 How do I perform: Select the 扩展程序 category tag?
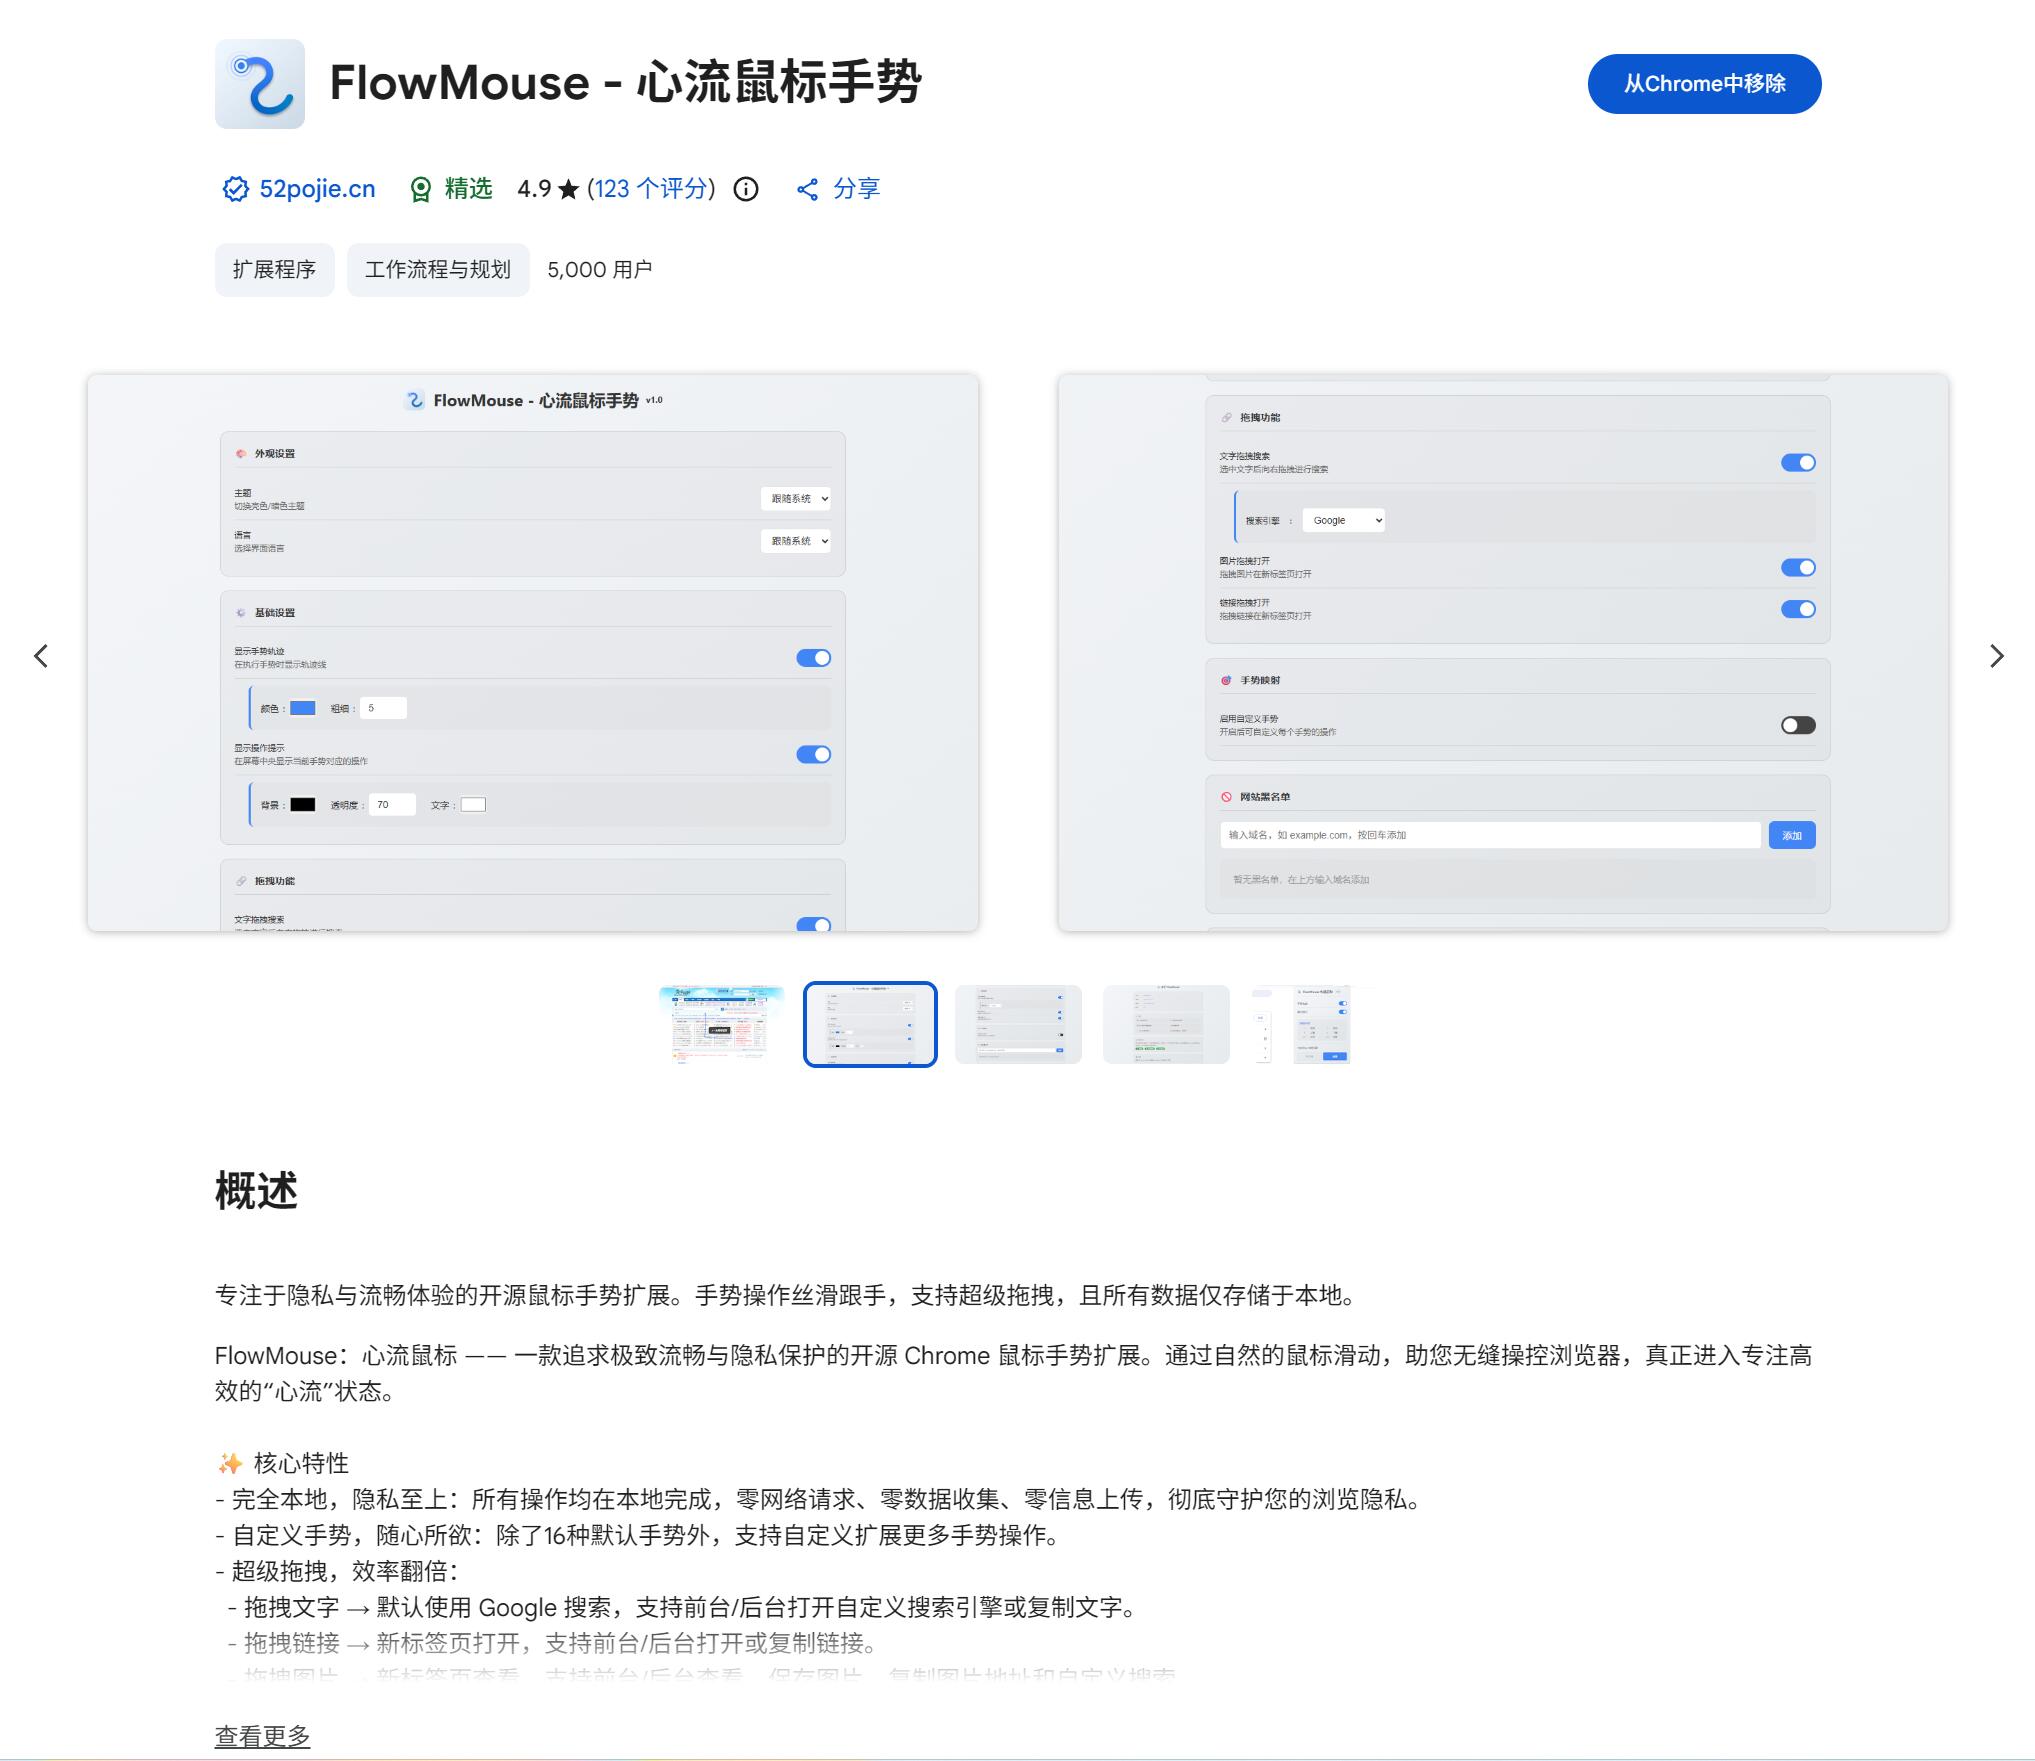click(274, 269)
